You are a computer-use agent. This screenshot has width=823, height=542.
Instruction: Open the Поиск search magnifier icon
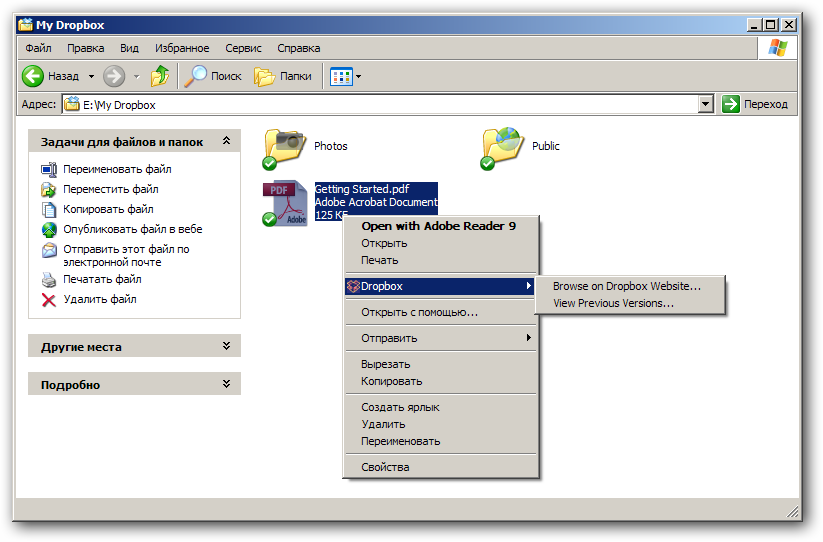click(195, 76)
